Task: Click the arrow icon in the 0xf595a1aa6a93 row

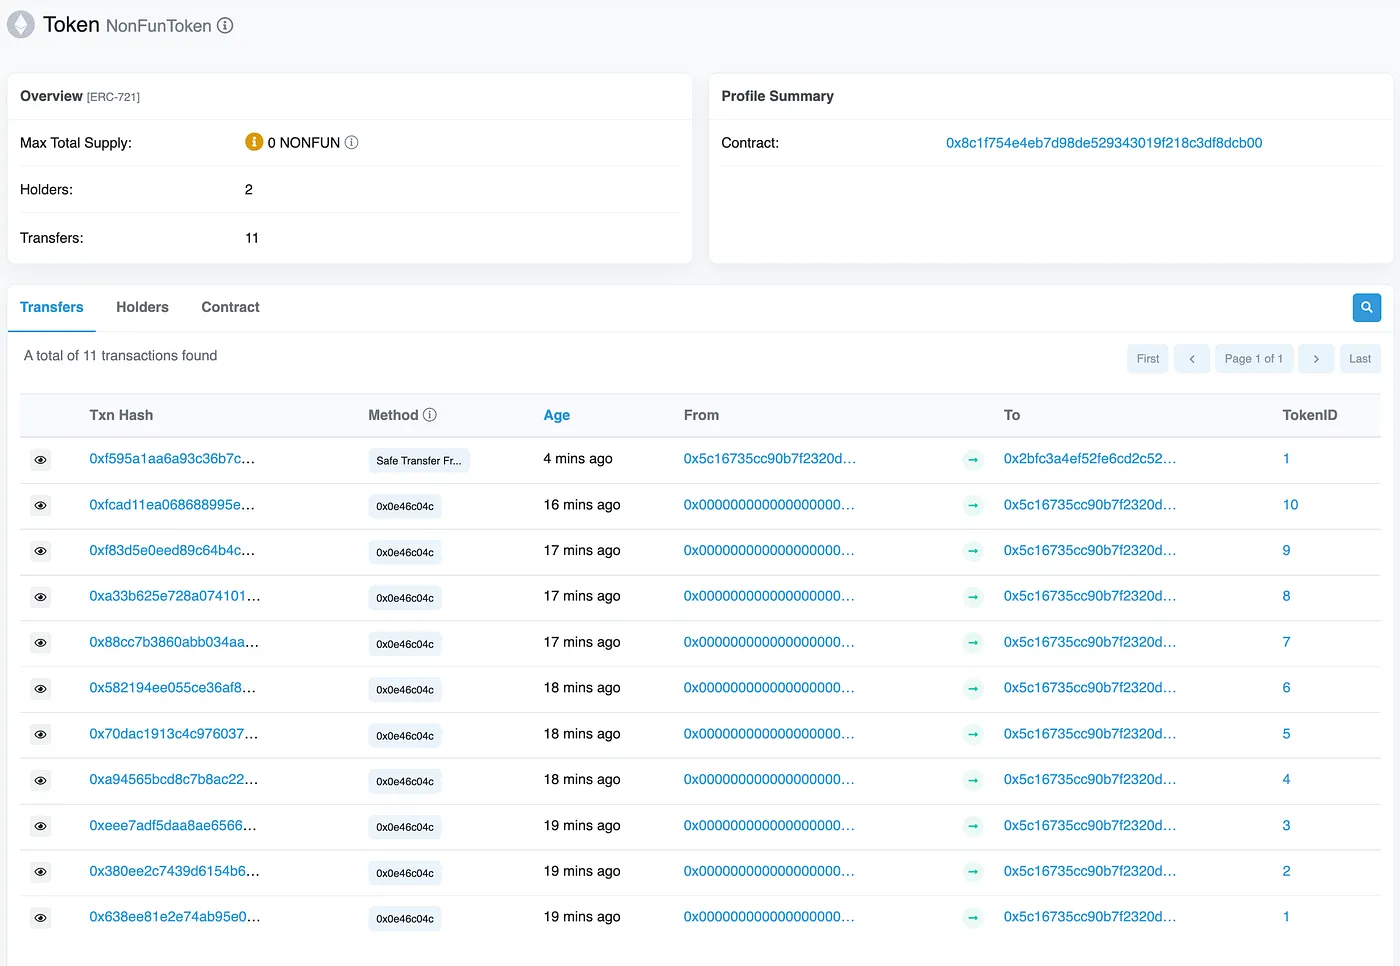Action: pyautogui.click(x=973, y=460)
